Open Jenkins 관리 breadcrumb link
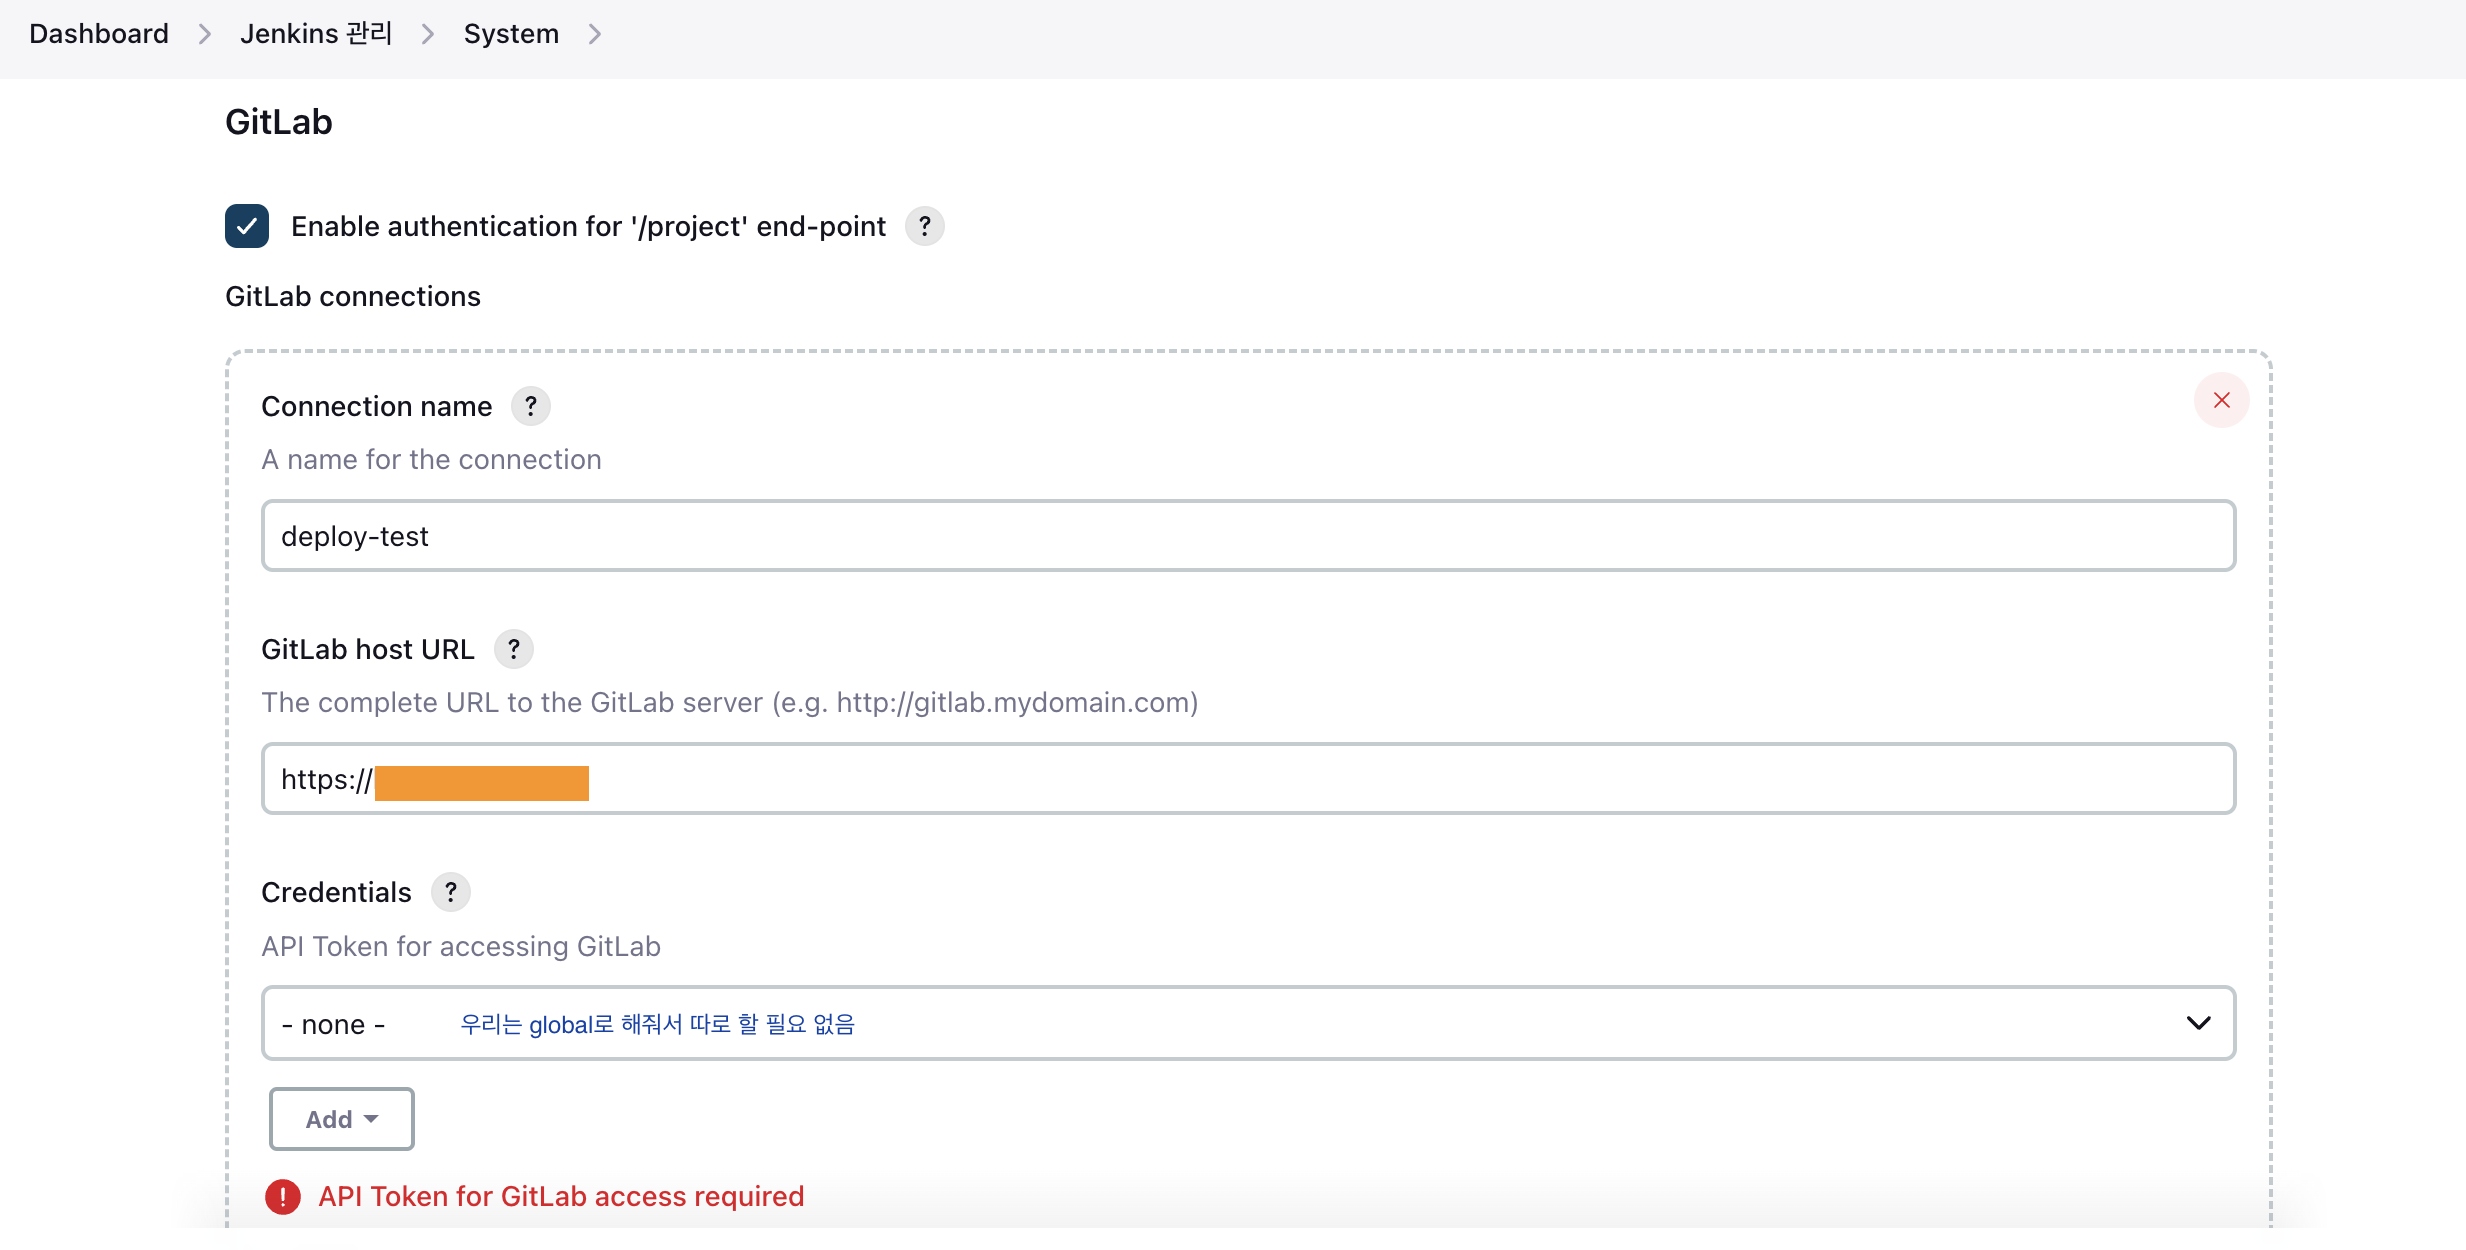 pos(316,34)
